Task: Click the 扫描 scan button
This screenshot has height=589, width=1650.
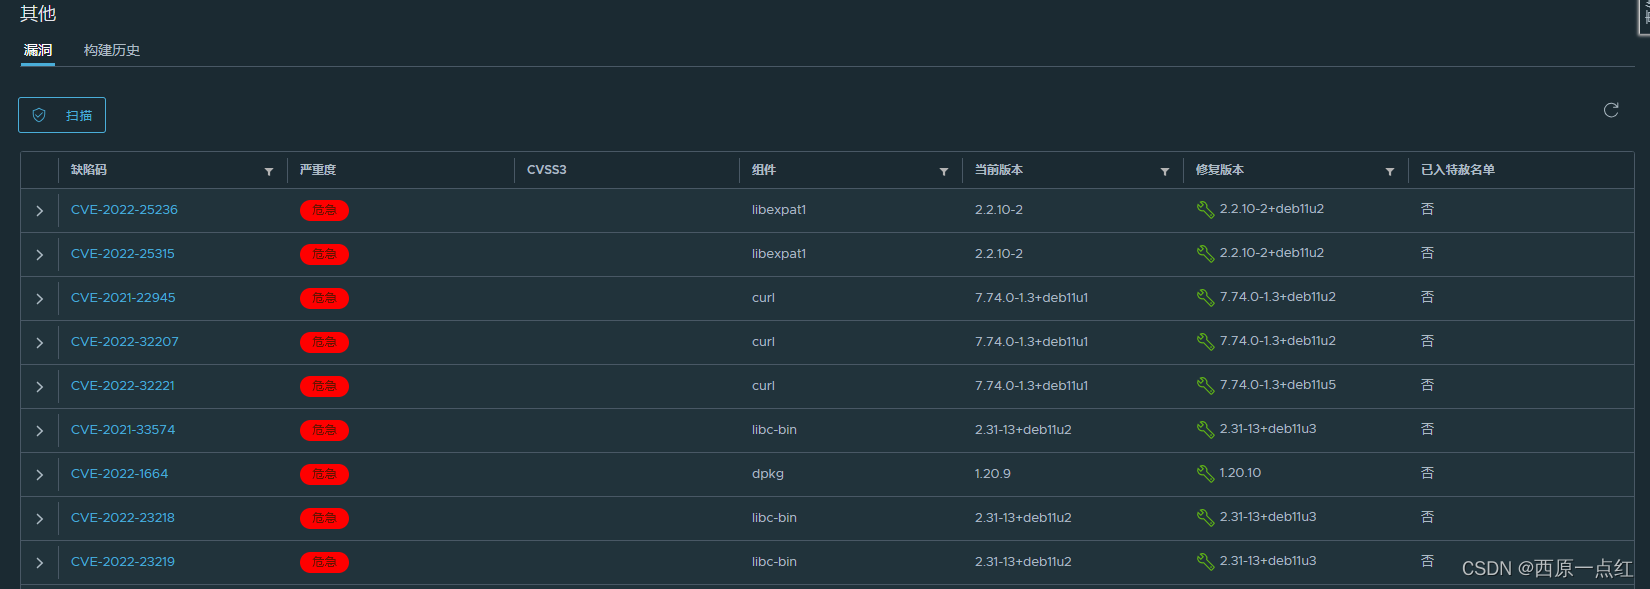Action: tap(62, 115)
